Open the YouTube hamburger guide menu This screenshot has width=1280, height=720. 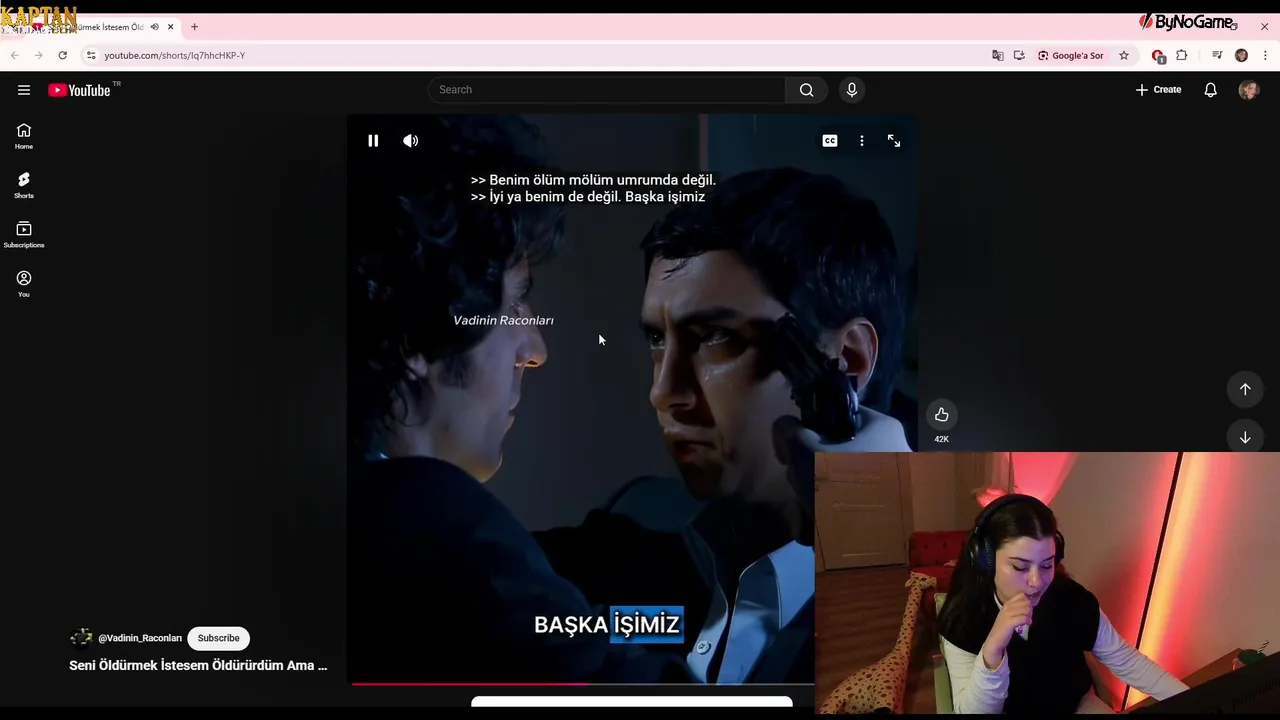coord(24,90)
